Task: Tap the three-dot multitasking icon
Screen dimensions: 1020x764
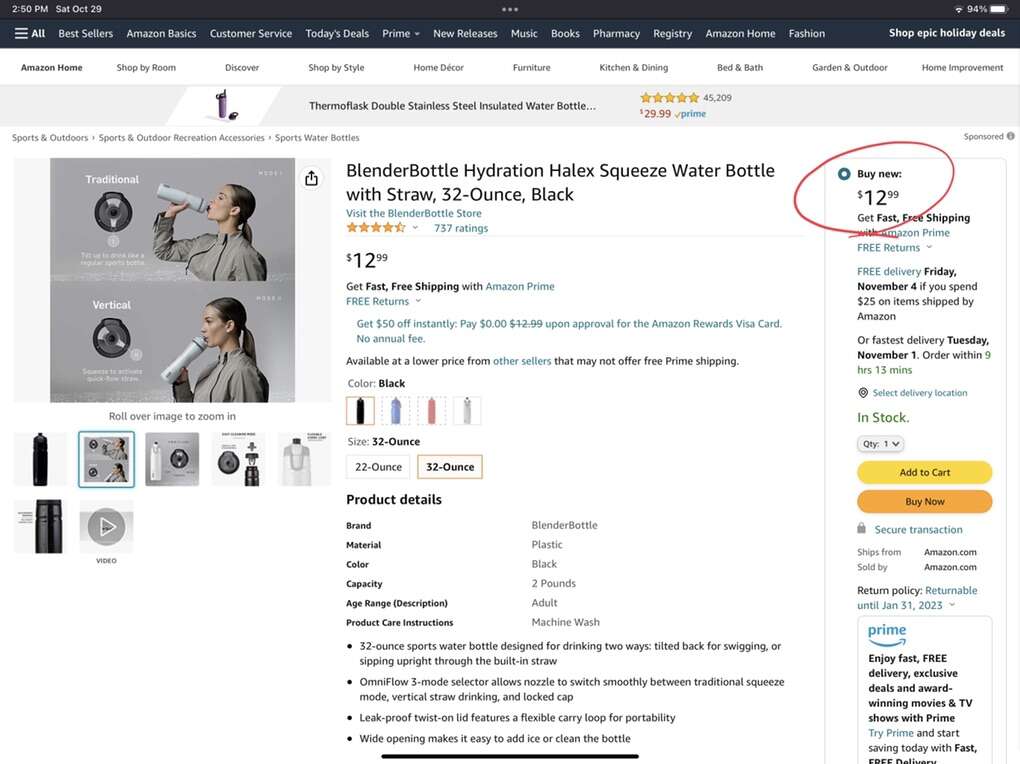Action: pyautogui.click(x=510, y=9)
